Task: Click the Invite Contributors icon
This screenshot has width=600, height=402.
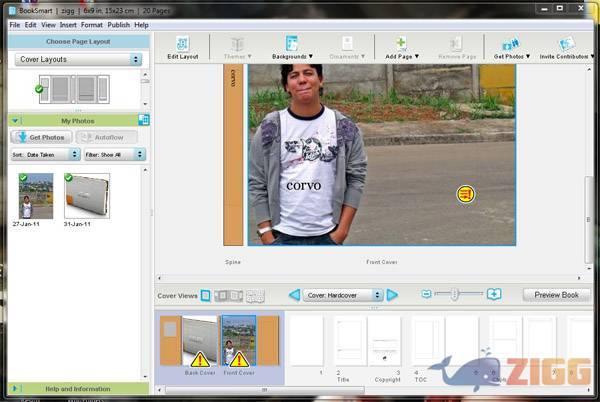Action: [x=567, y=44]
